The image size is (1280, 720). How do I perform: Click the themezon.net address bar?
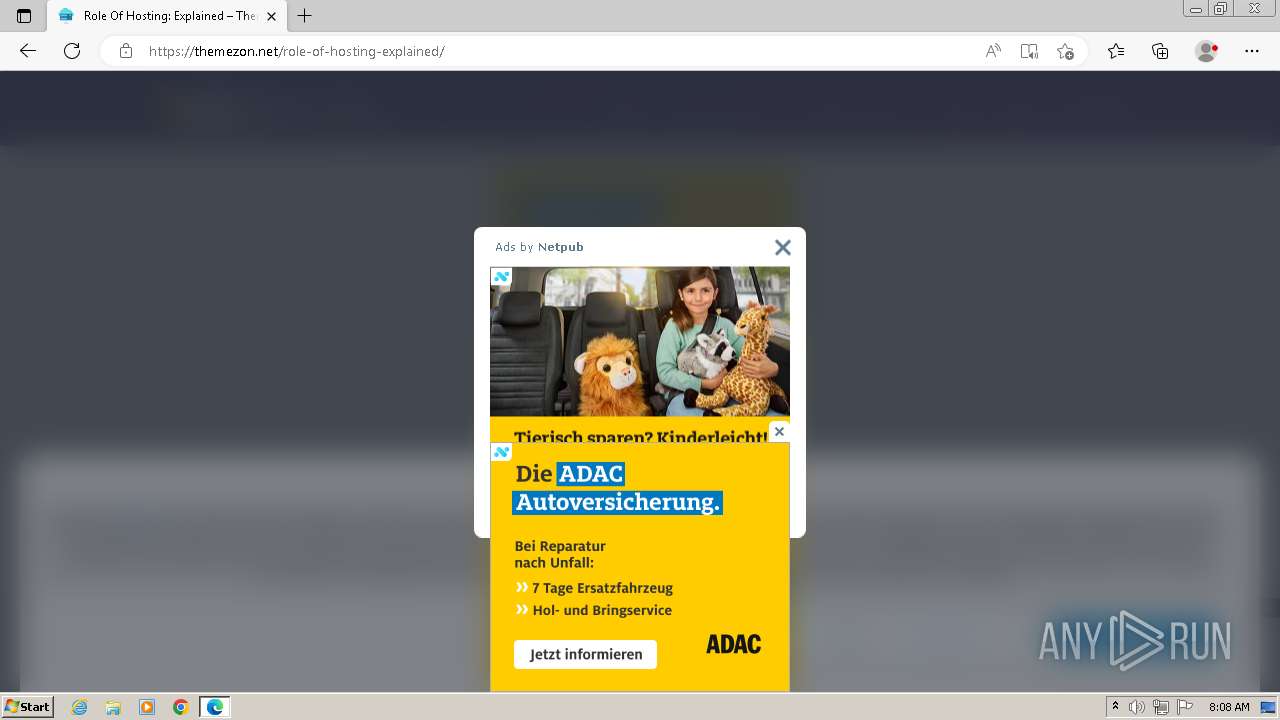(x=540, y=51)
